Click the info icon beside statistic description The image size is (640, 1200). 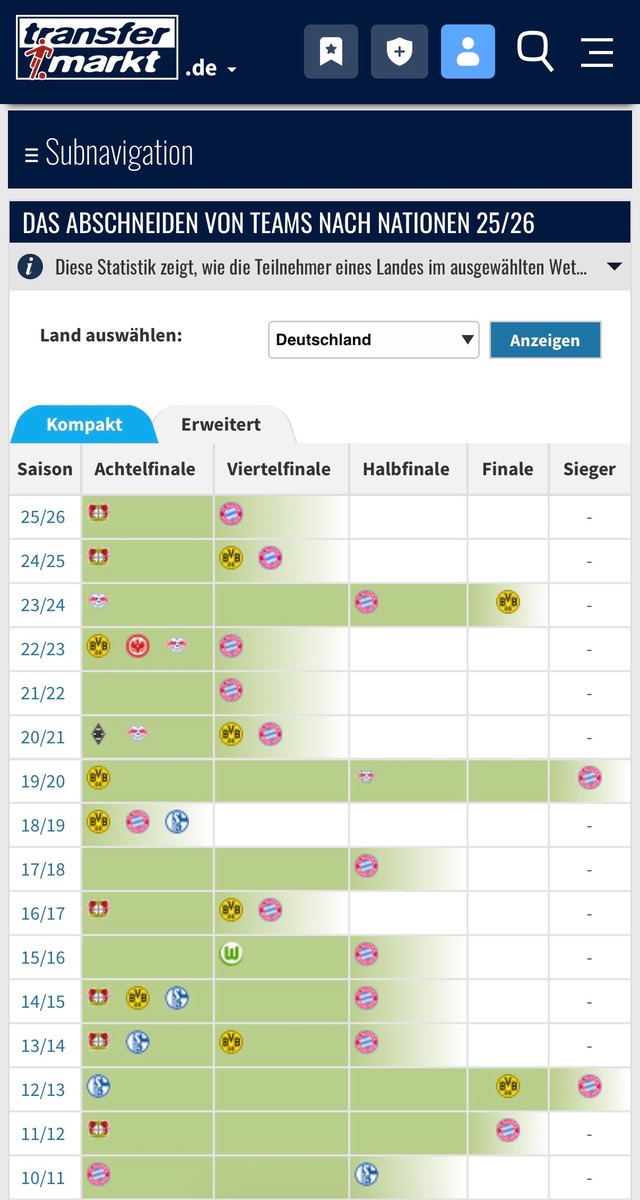(x=31, y=267)
